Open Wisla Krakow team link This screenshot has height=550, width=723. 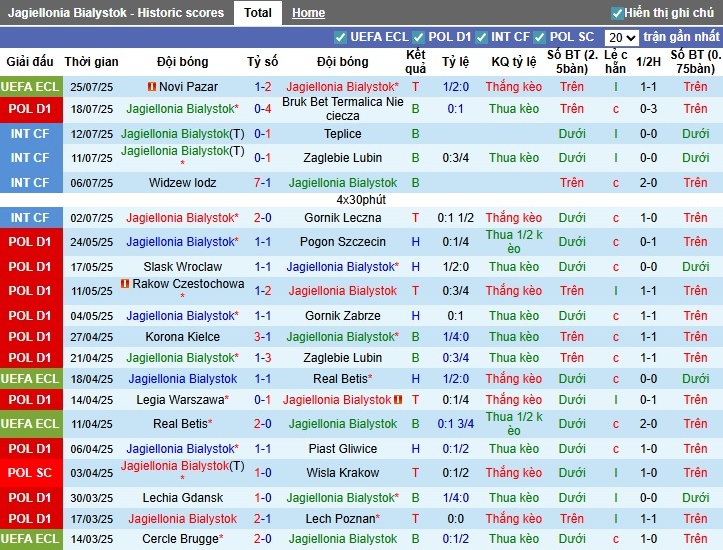tap(343, 473)
